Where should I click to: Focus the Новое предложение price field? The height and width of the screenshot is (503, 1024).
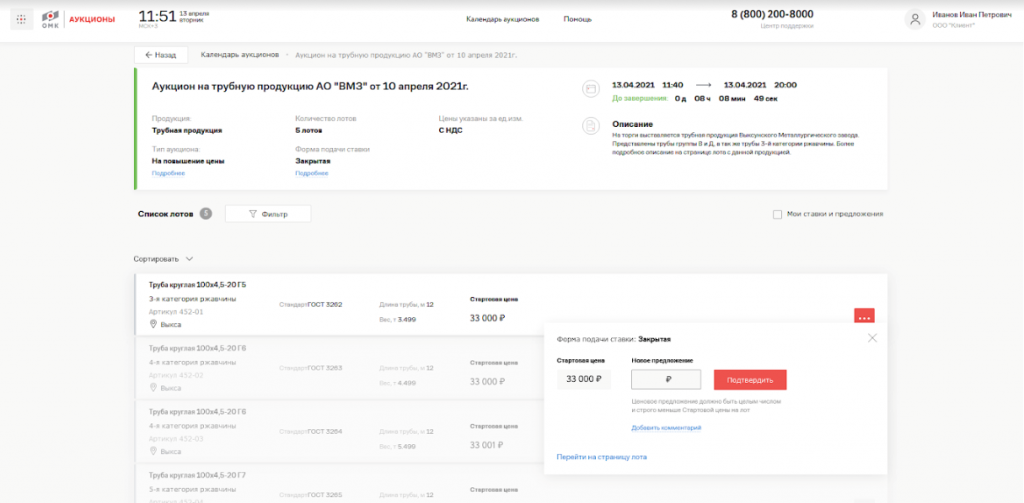(x=665, y=380)
